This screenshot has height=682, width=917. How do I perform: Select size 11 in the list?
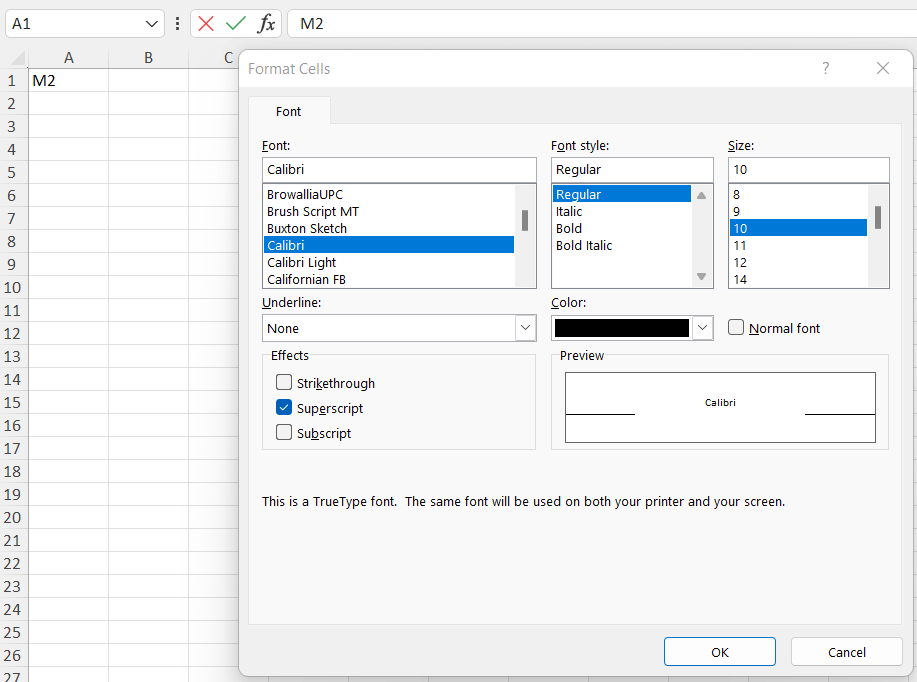click(798, 245)
